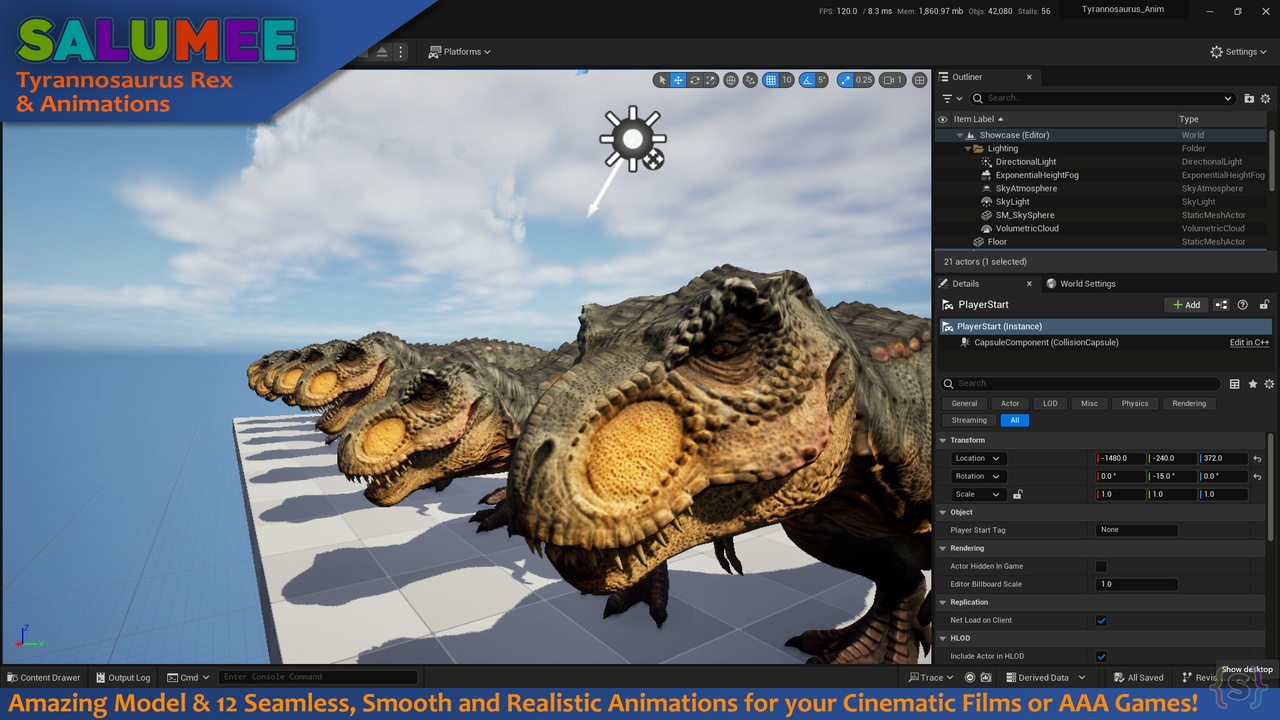Collapse the Lighting folder
1280x720 pixels.
click(x=968, y=148)
